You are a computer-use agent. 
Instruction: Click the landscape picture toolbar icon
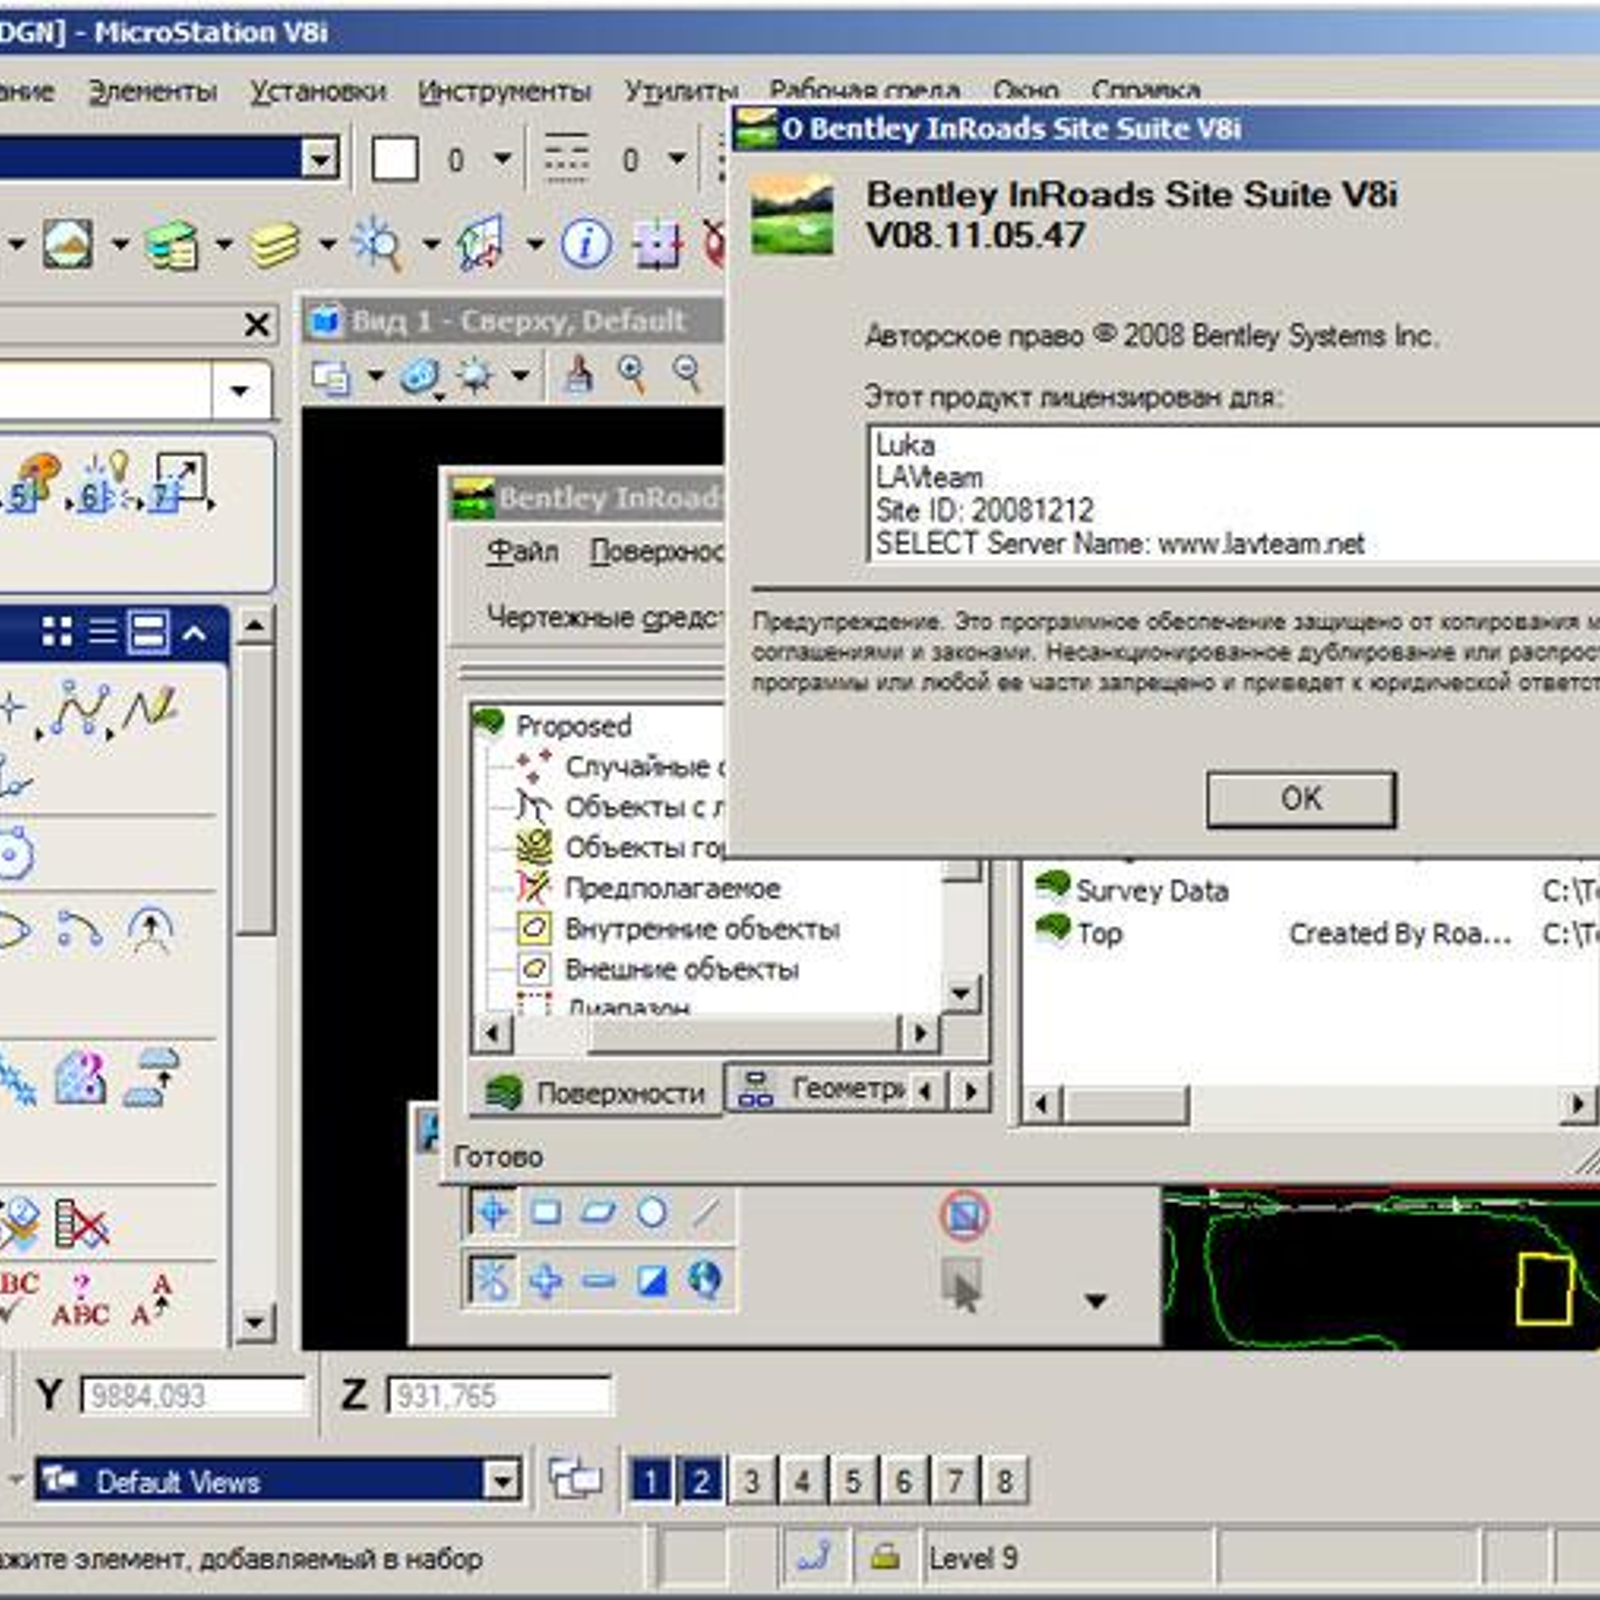click(68, 243)
